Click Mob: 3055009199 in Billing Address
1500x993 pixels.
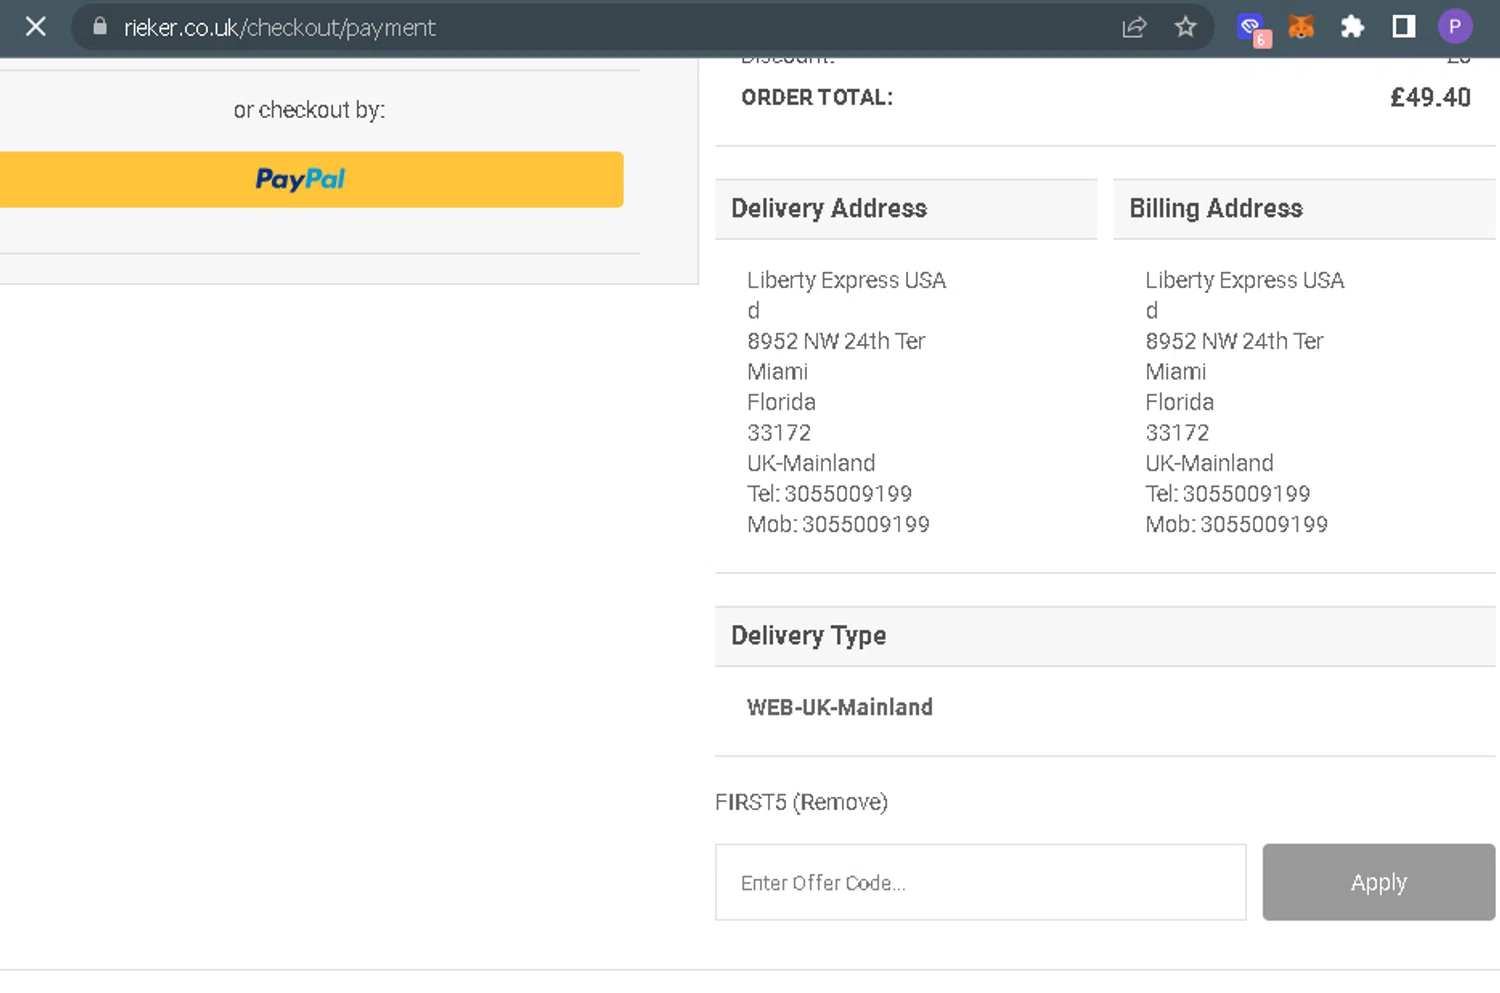click(1236, 524)
